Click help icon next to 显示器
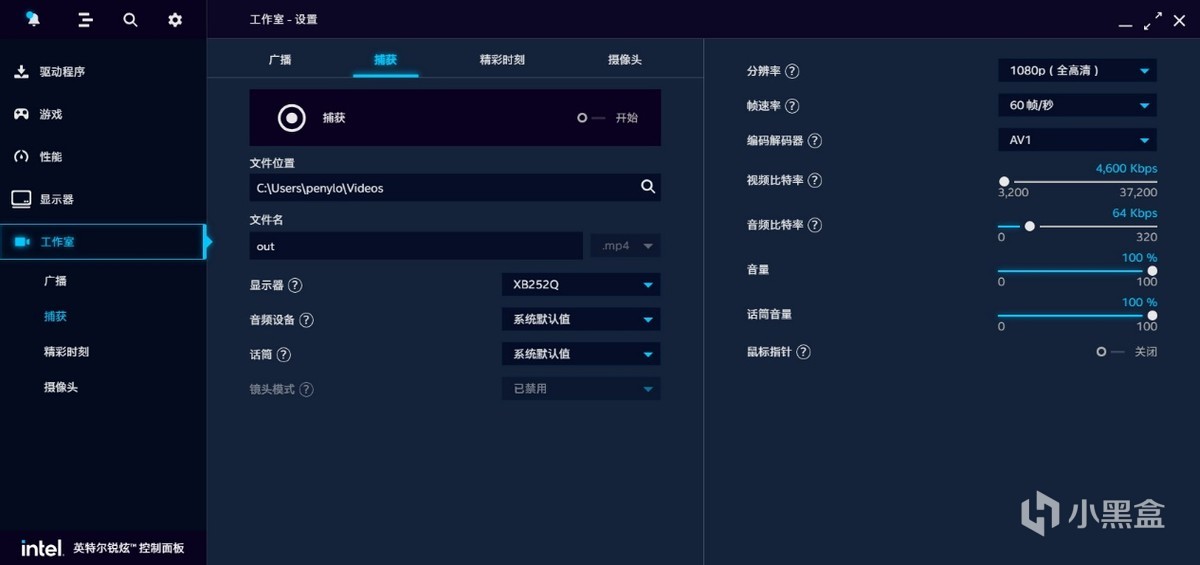 point(295,285)
